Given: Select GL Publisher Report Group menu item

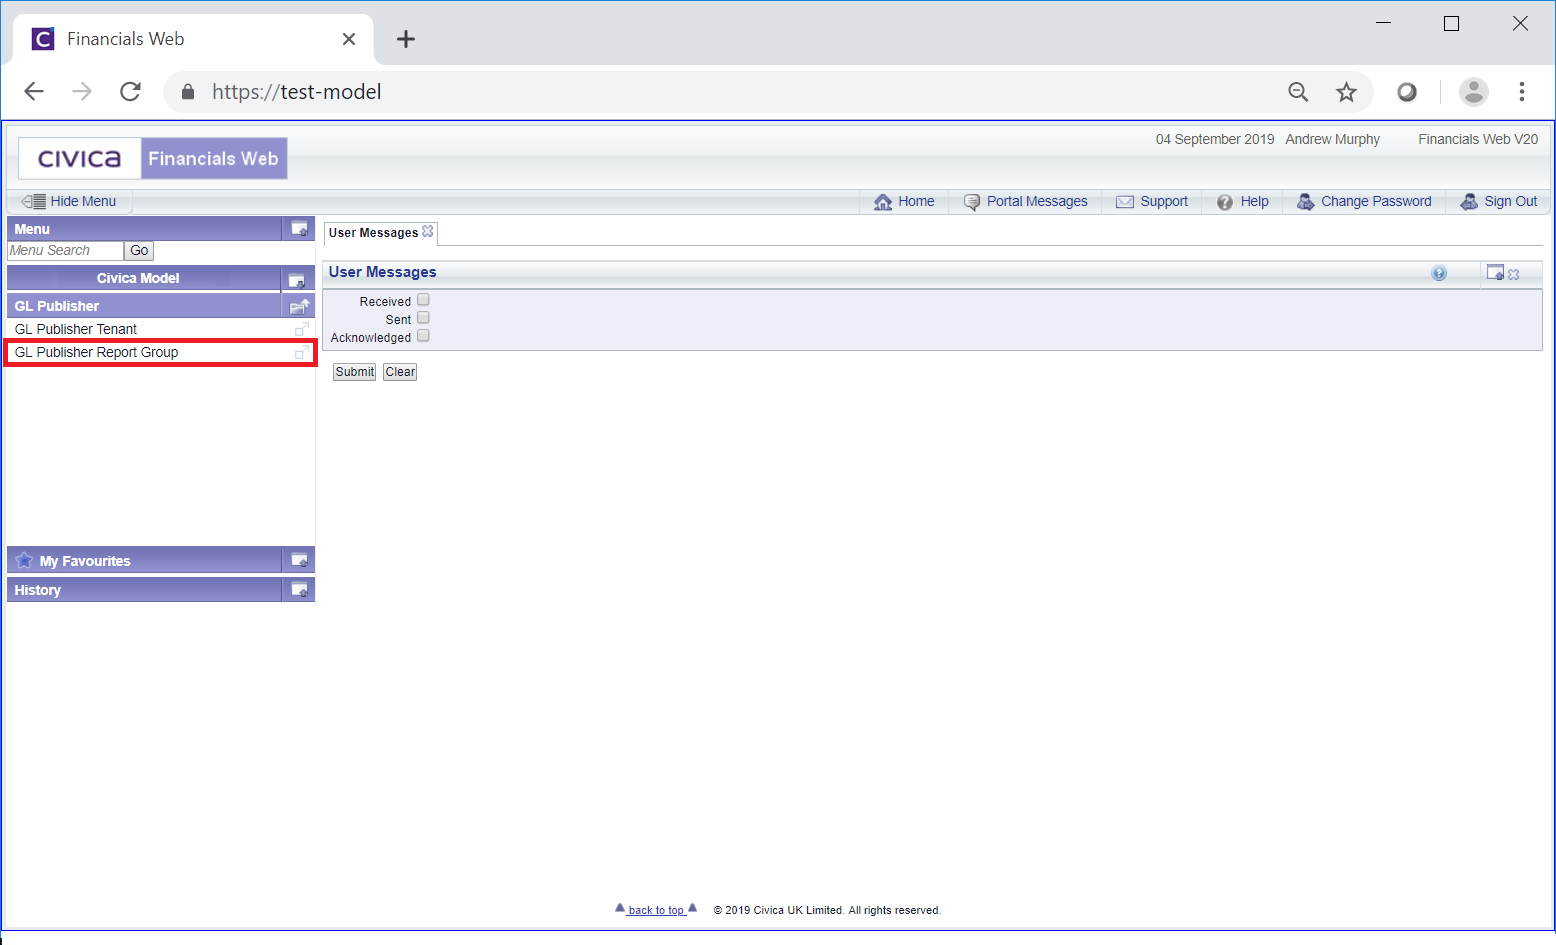Looking at the screenshot, I should click(x=96, y=352).
